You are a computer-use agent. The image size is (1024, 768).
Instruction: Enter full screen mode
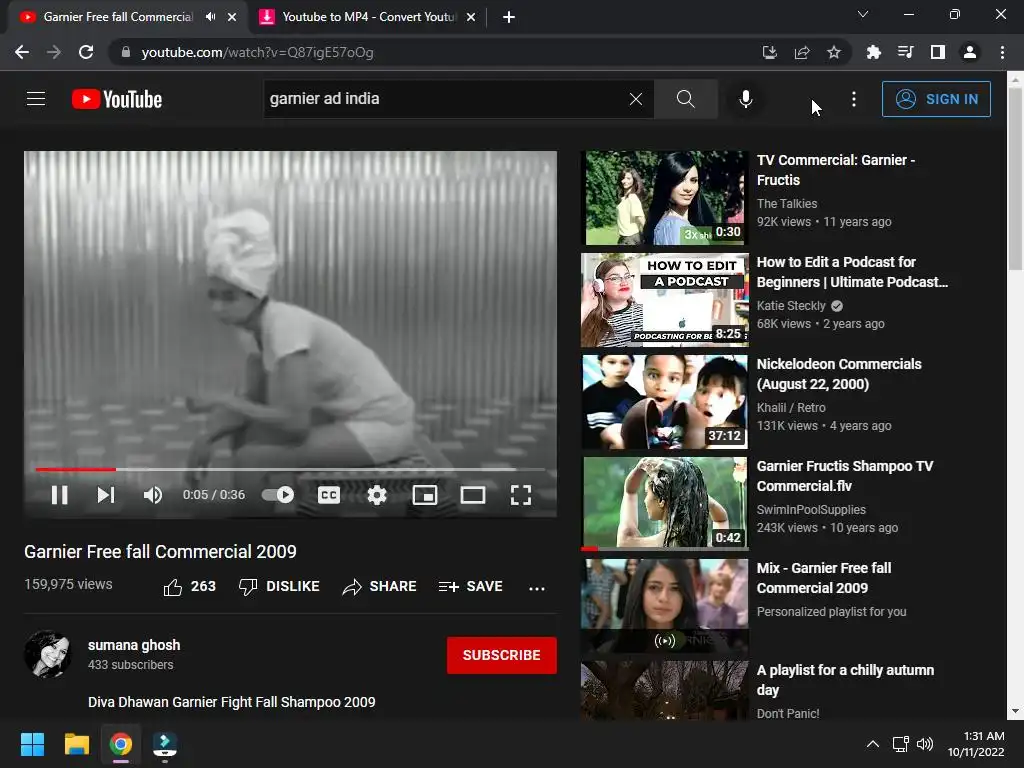click(520, 495)
